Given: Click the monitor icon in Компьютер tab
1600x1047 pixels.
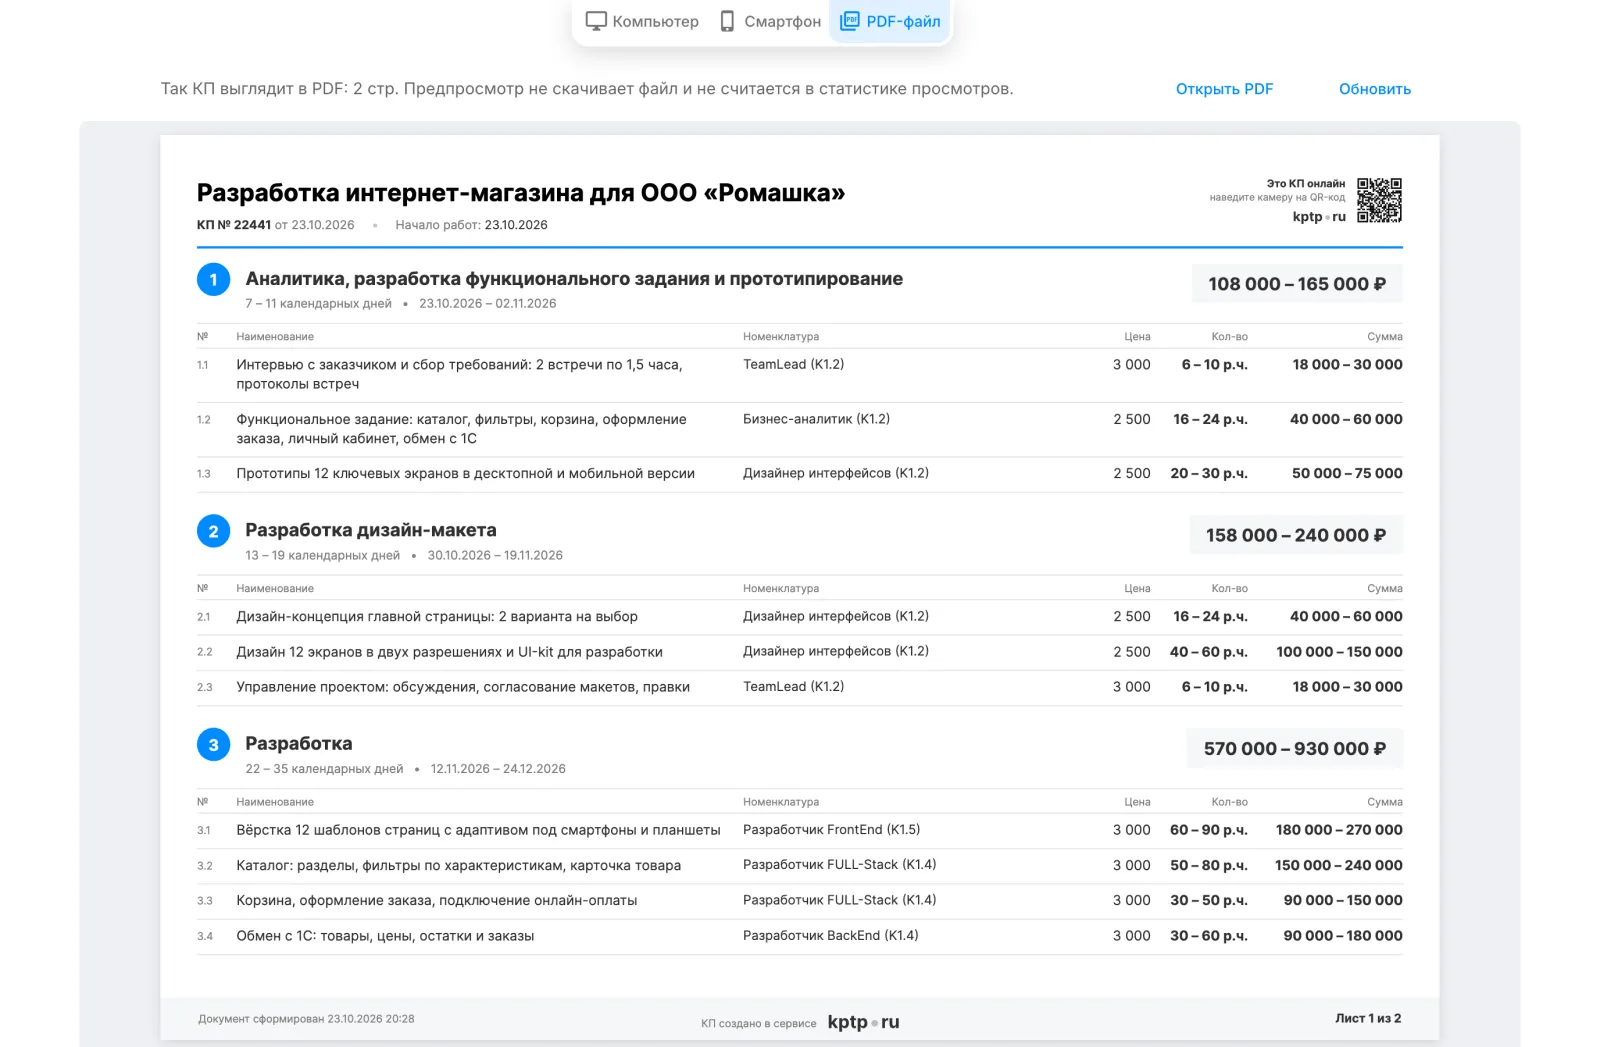Looking at the screenshot, I should [596, 21].
